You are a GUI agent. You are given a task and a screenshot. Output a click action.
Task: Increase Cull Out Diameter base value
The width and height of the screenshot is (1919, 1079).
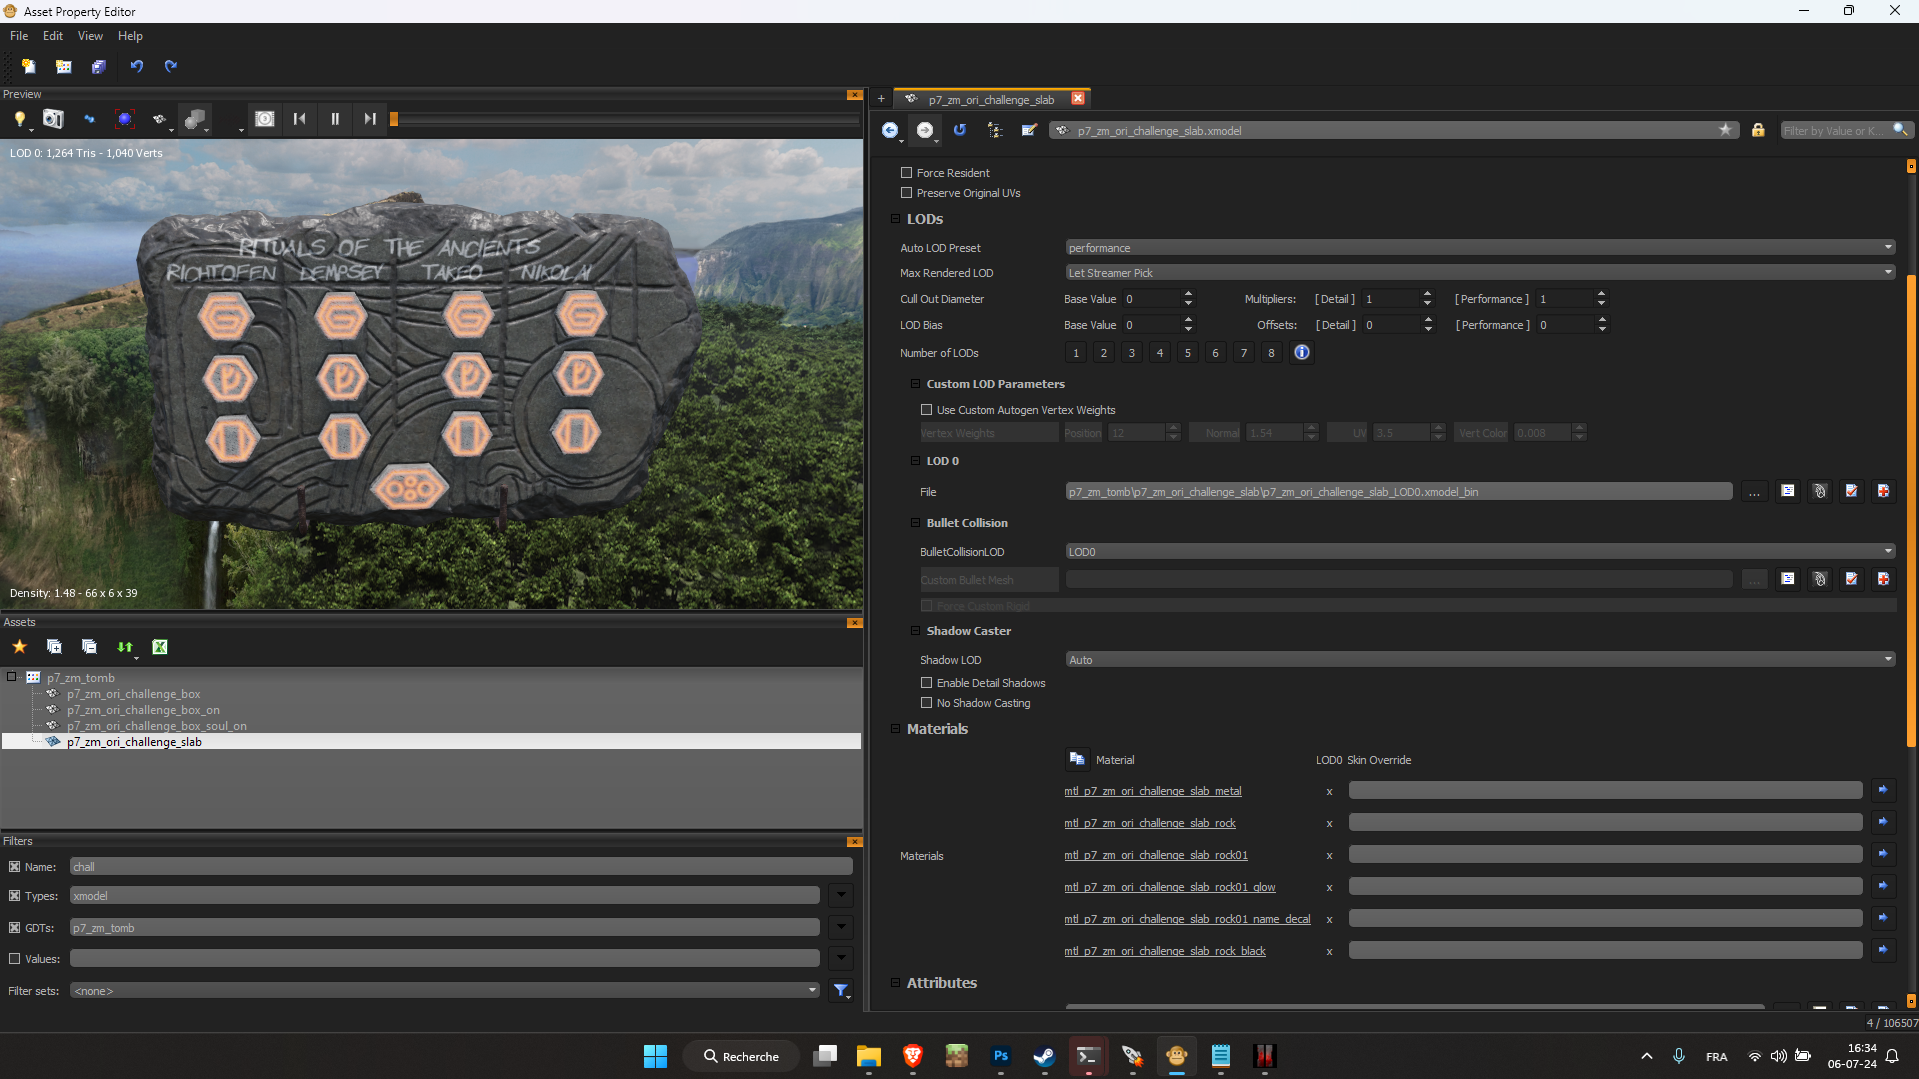[1188, 294]
